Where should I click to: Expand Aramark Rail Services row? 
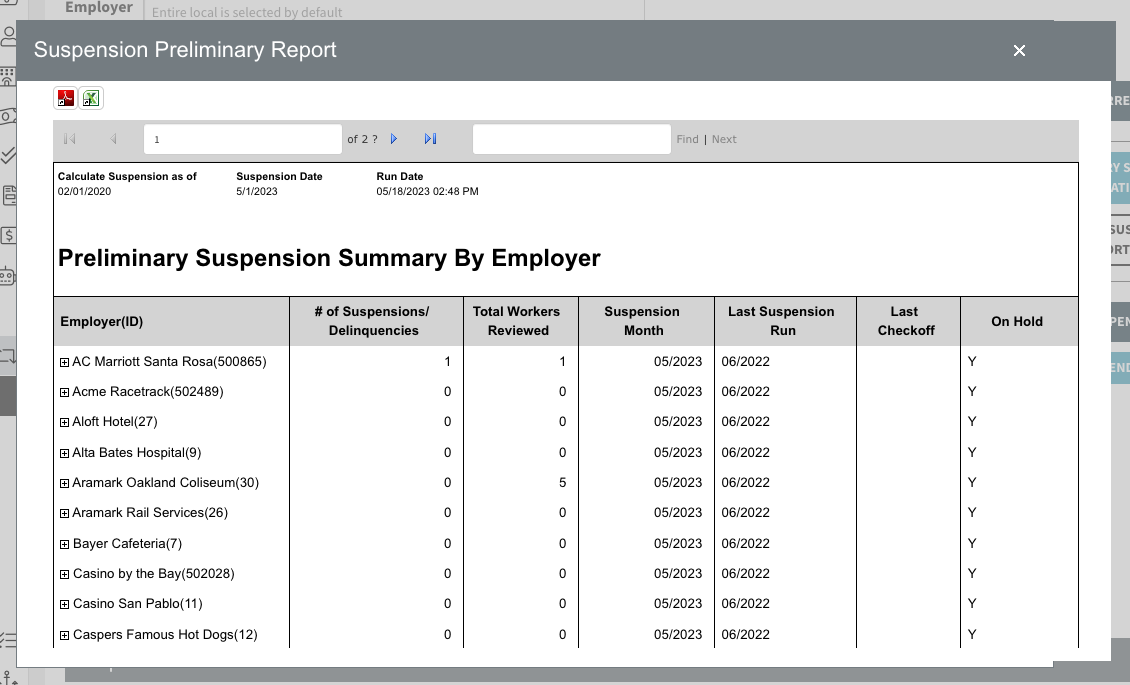64,514
